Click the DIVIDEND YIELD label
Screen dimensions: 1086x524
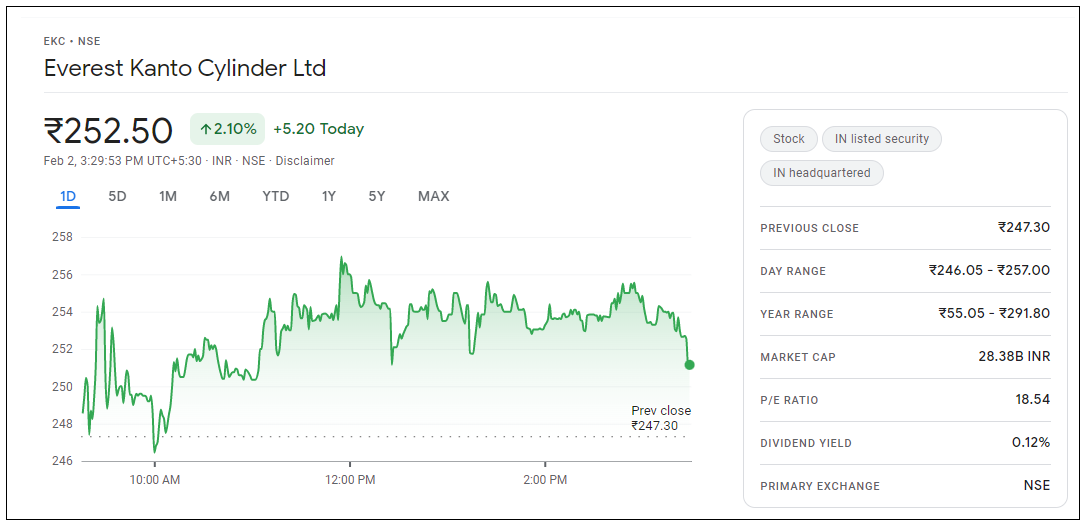[806, 443]
